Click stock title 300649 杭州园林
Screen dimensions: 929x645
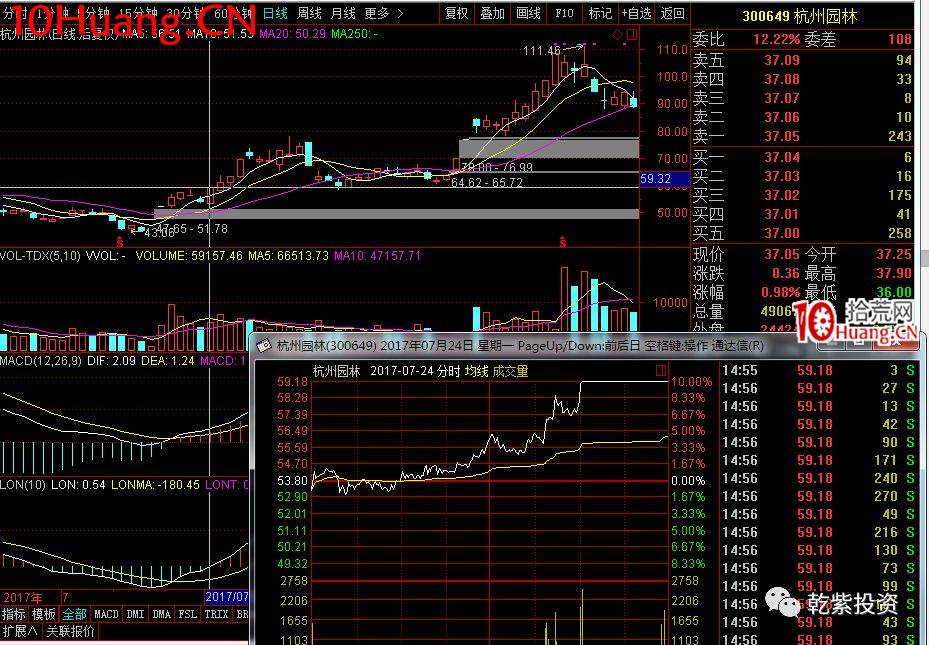pos(799,16)
